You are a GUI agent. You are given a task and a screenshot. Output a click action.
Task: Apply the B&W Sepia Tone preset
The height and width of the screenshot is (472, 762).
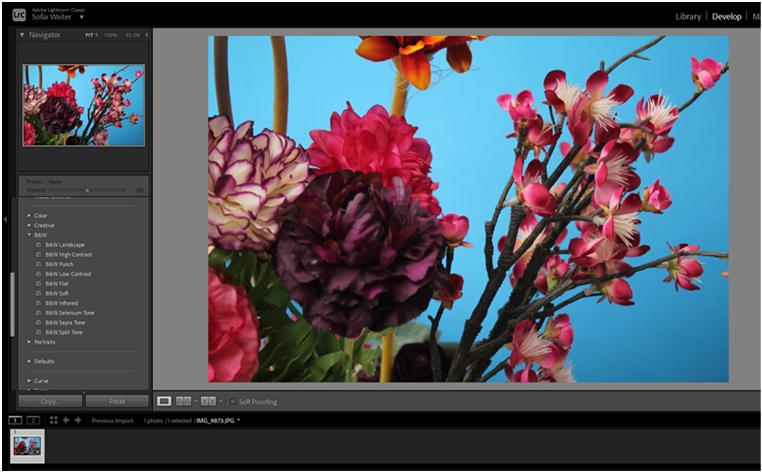(x=65, y=322)
